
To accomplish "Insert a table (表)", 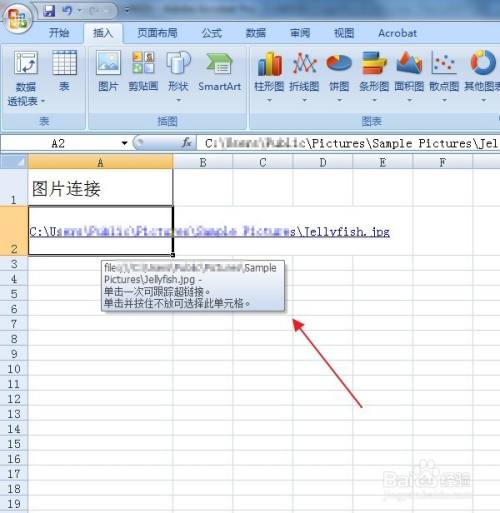I will [64, 71].
